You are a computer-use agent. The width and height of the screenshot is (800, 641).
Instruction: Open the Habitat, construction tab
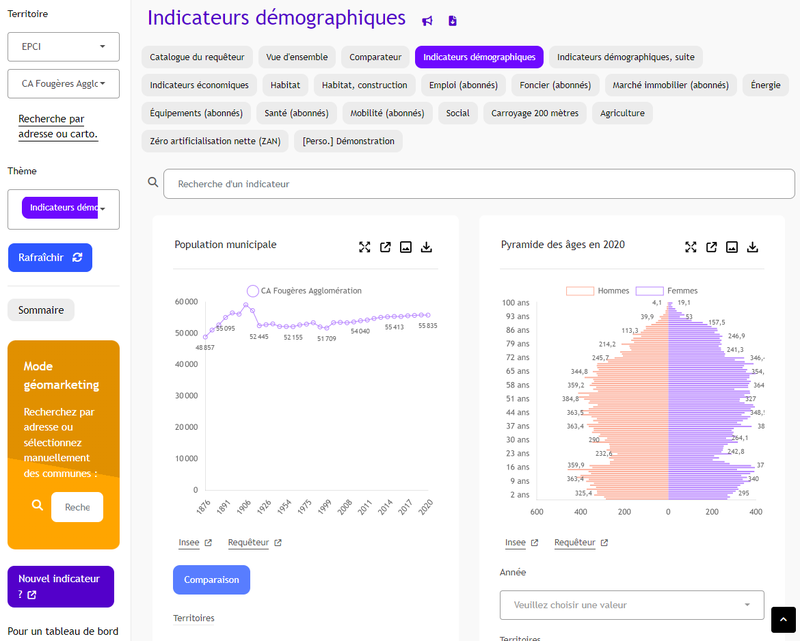pyautogui.click(x=365, y=85)
